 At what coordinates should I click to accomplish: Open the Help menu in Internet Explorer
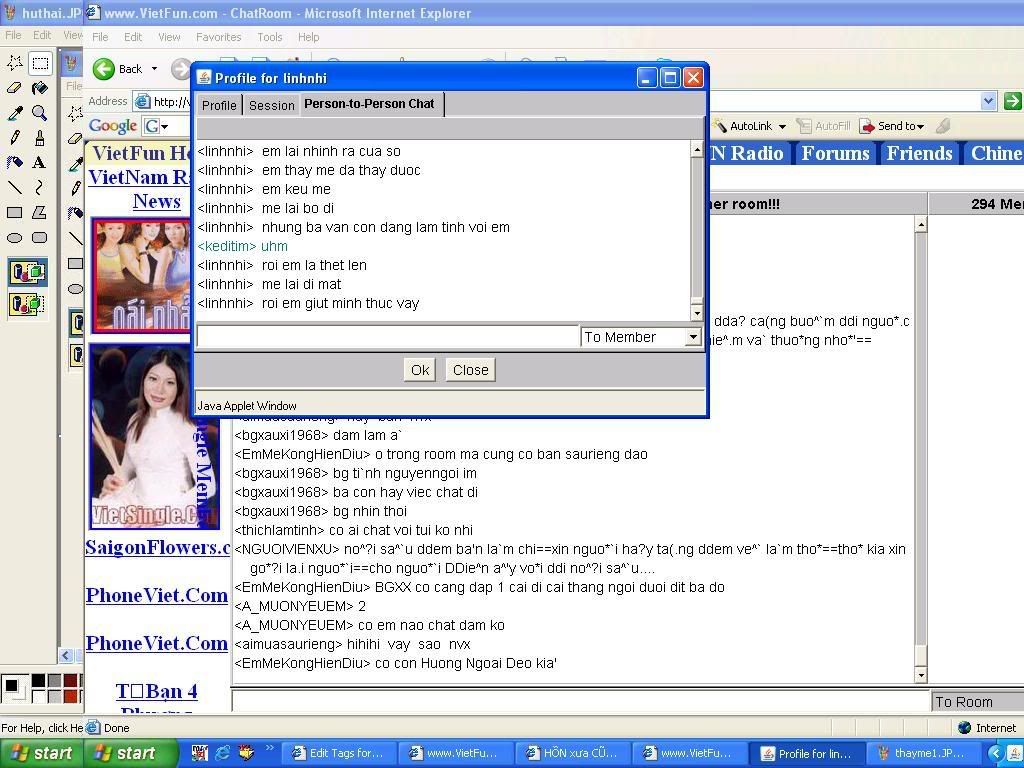tap(309, 37)
